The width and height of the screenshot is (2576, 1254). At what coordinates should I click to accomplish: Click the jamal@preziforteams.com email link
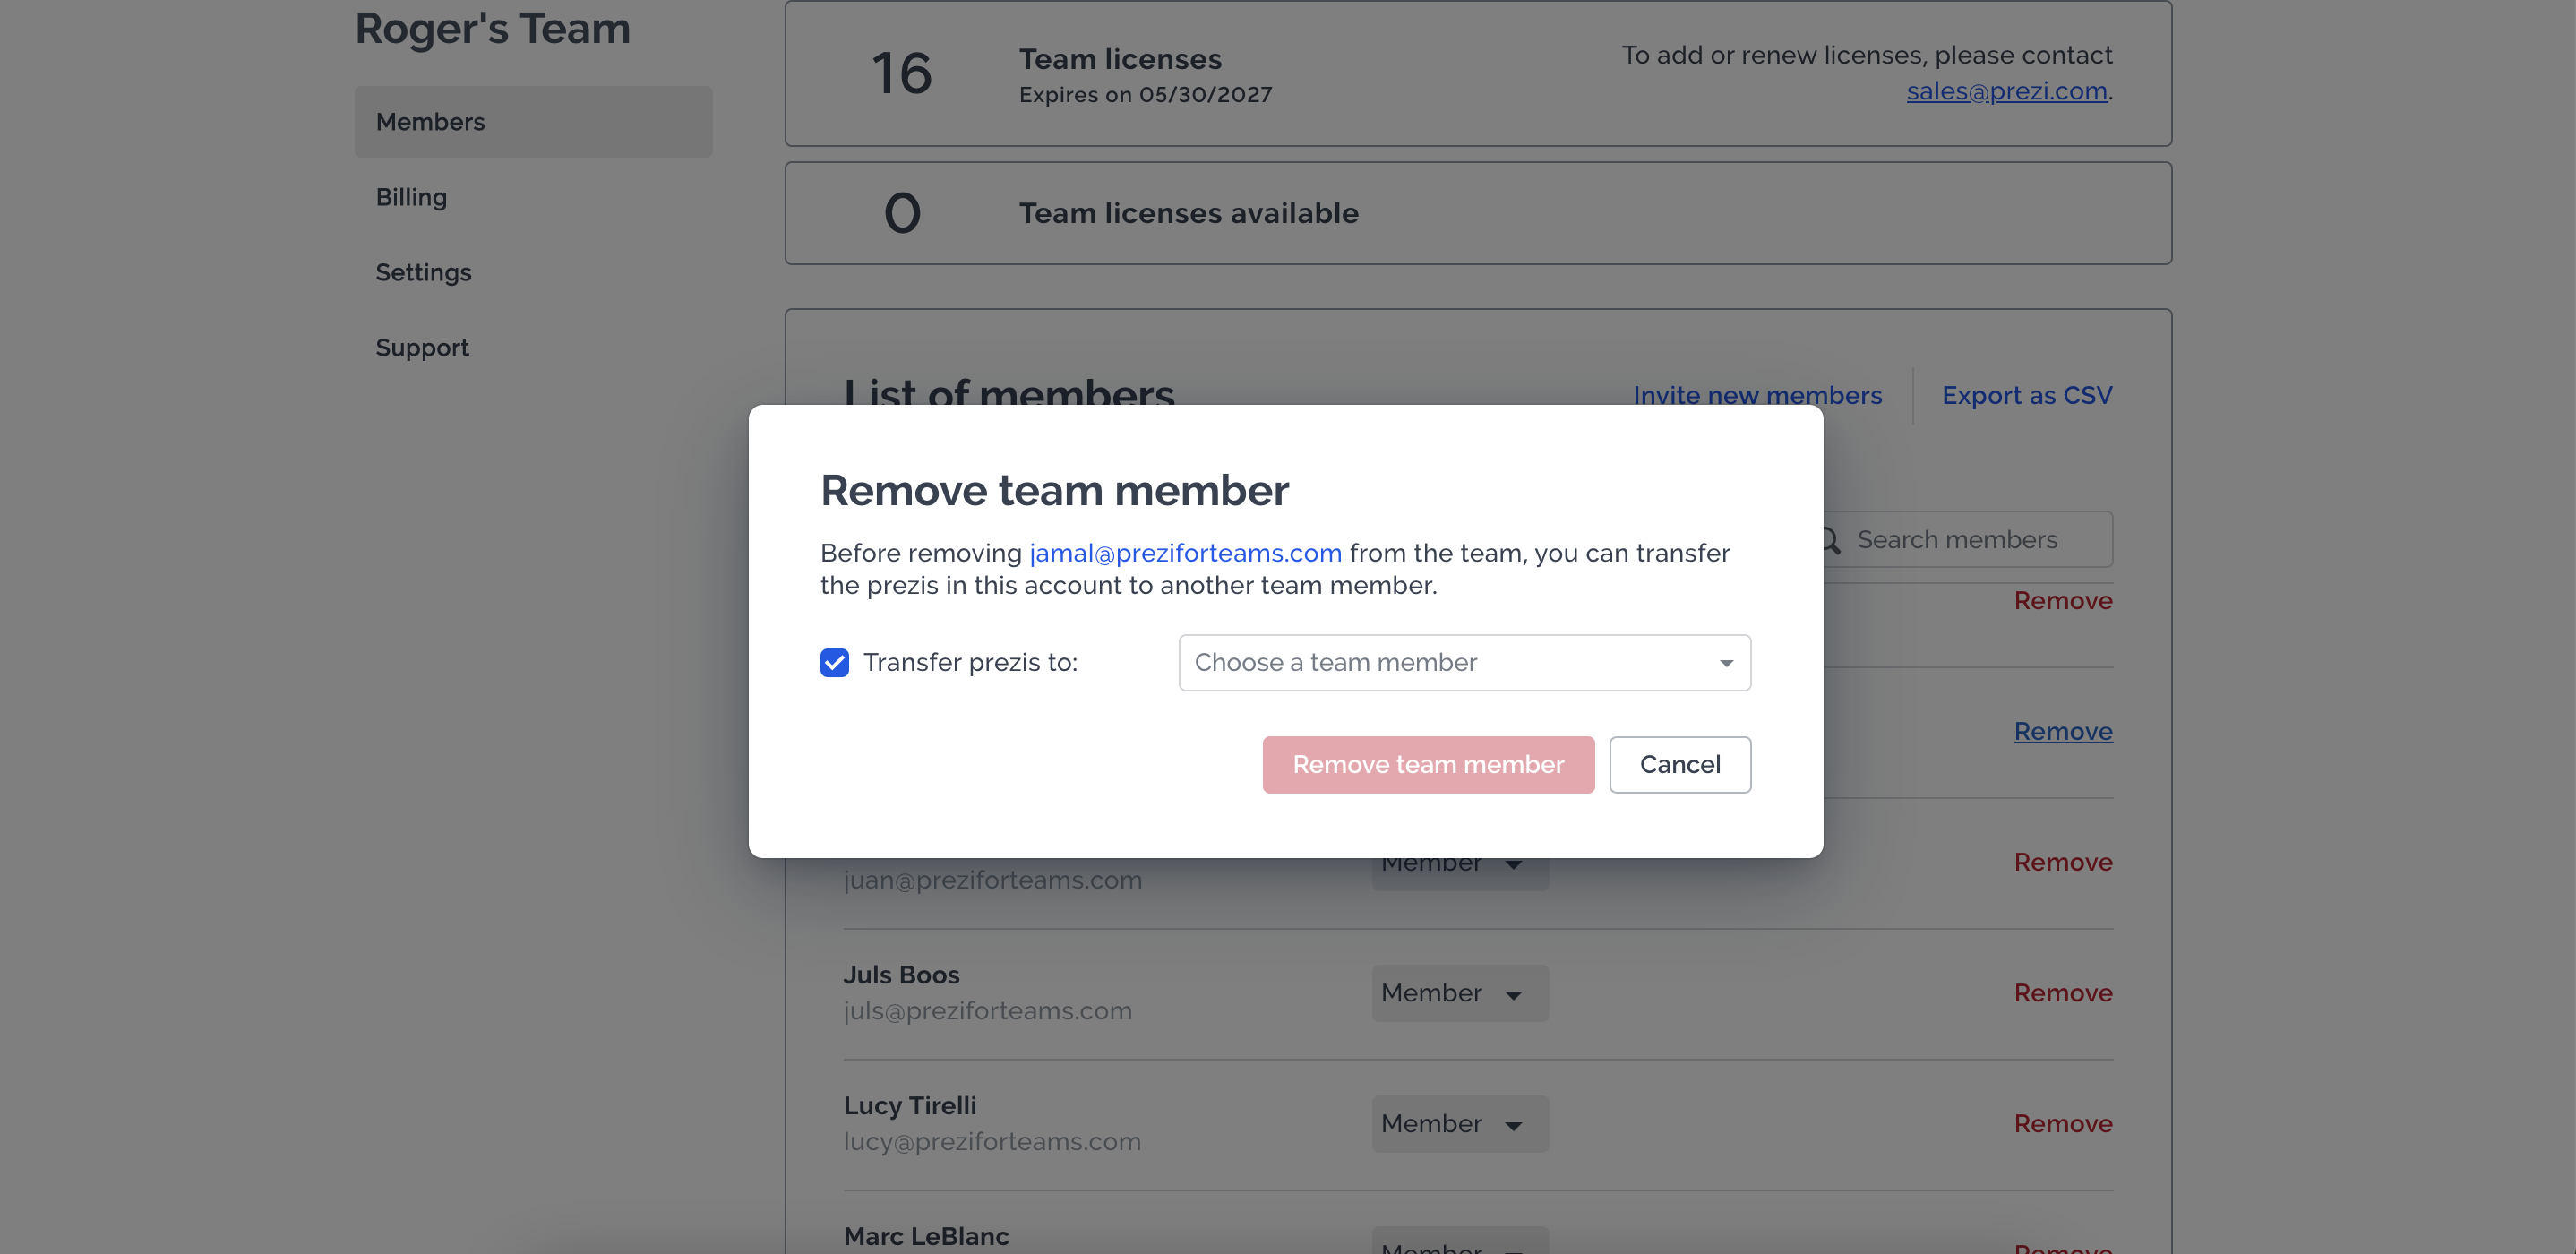[1185, 553]
